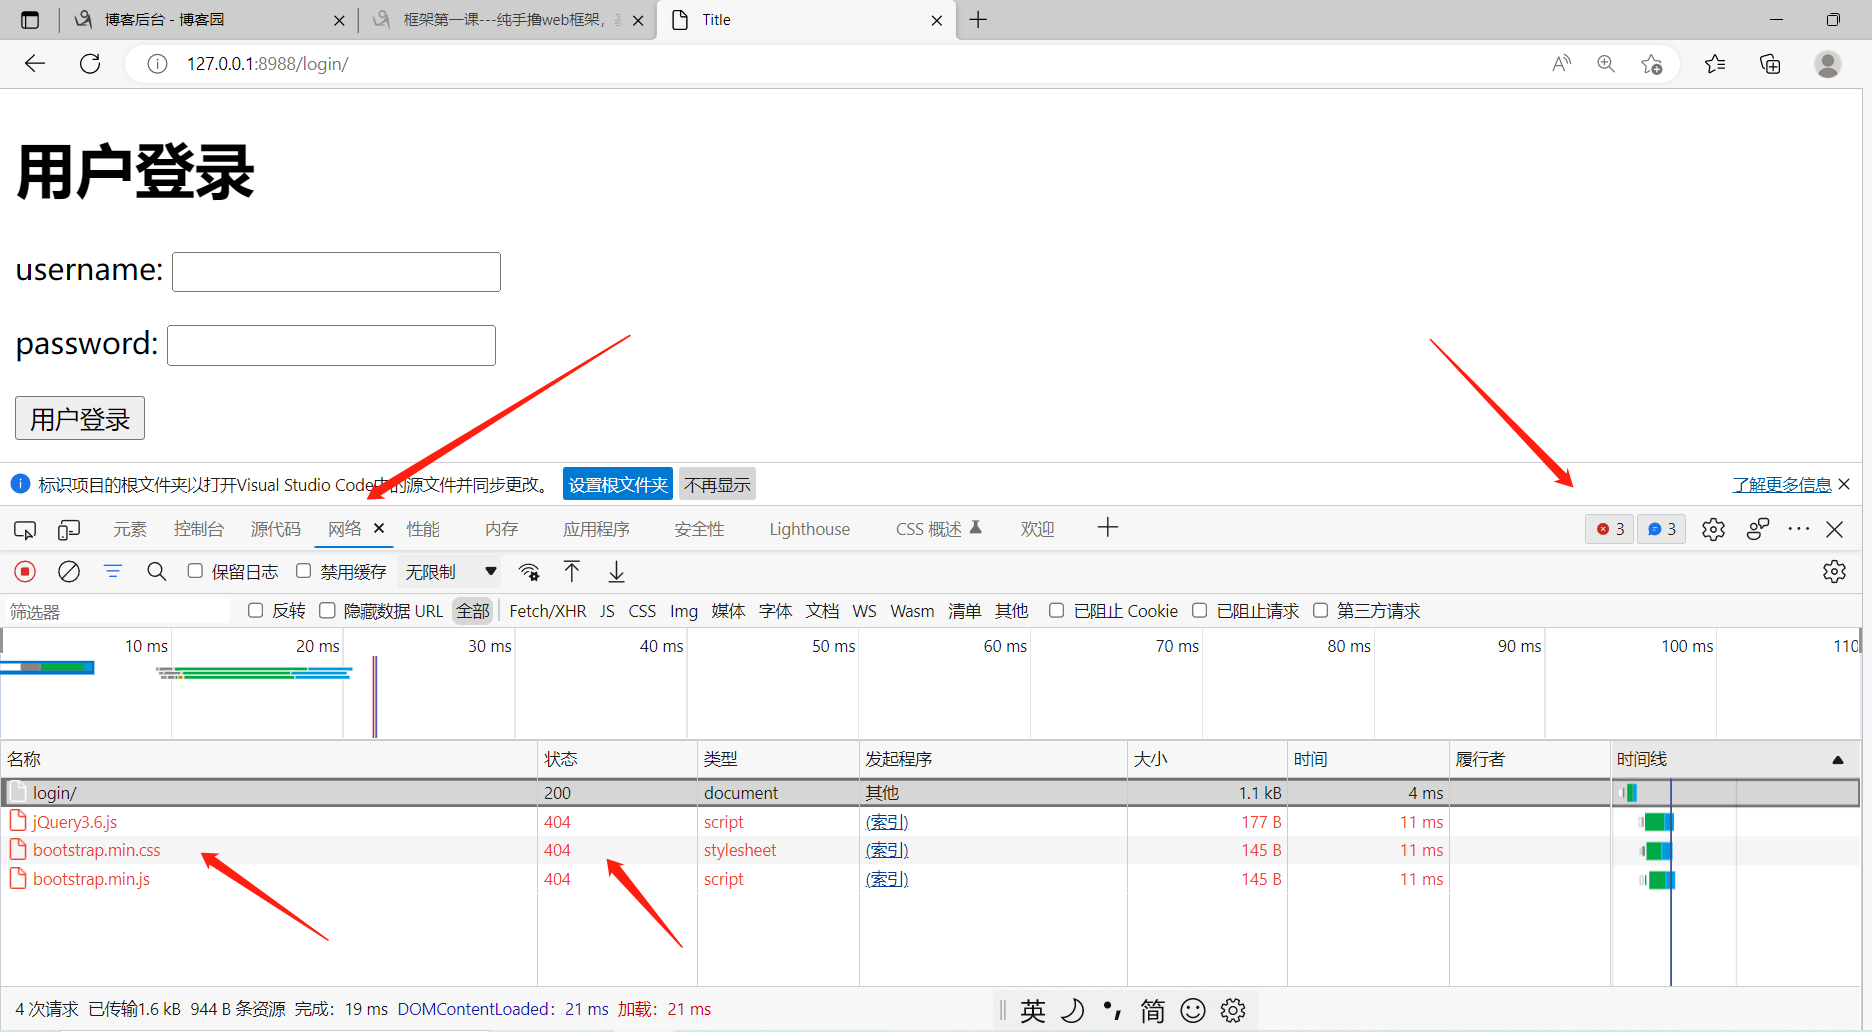The image size is (1872, 1032).
Task: Focus the 筛选器 filter box
Action: tap(117, 611)
